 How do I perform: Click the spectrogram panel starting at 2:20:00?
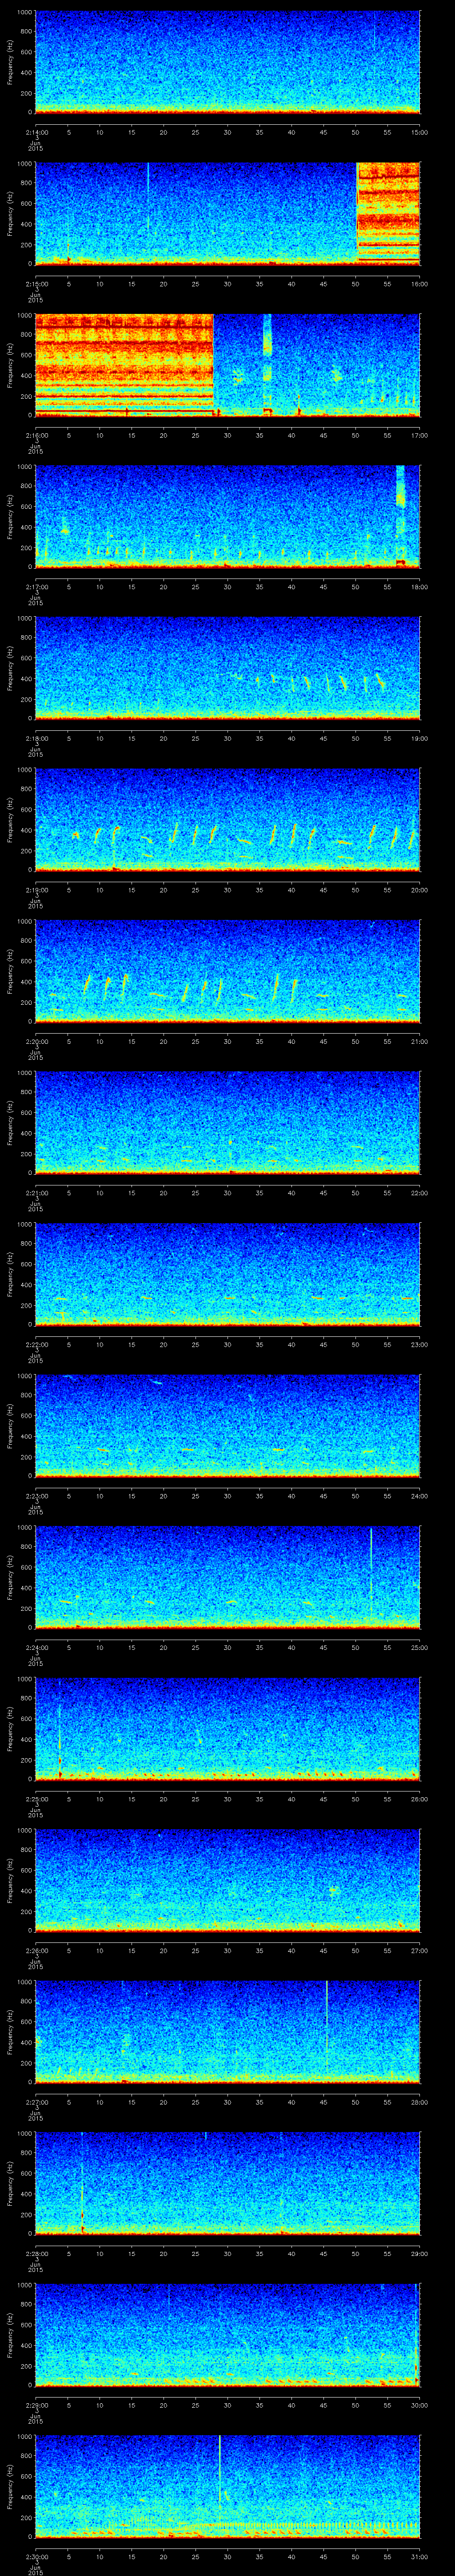pyautogui.click(x=227, y=971)
